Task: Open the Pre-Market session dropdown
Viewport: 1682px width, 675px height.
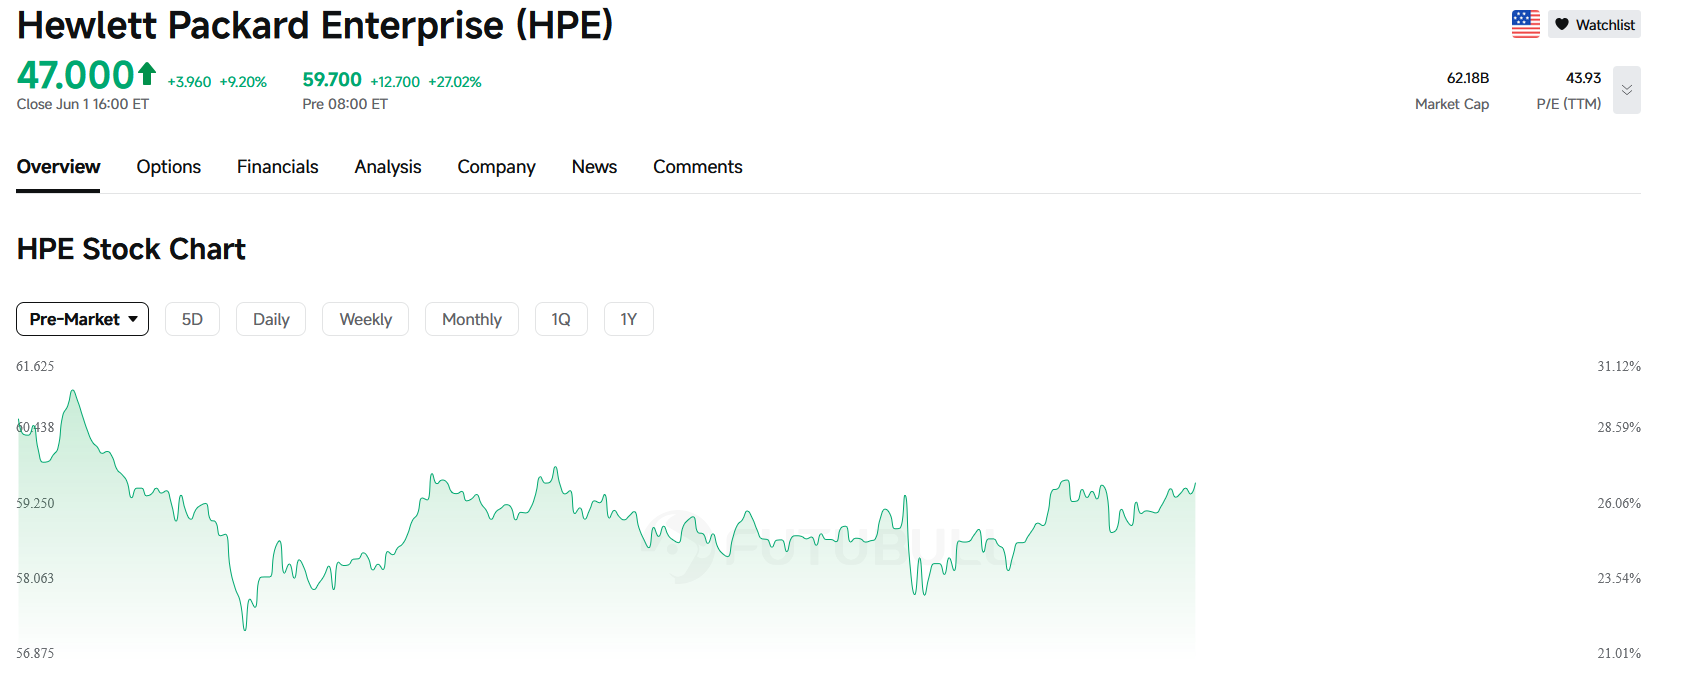Action: 83,319
